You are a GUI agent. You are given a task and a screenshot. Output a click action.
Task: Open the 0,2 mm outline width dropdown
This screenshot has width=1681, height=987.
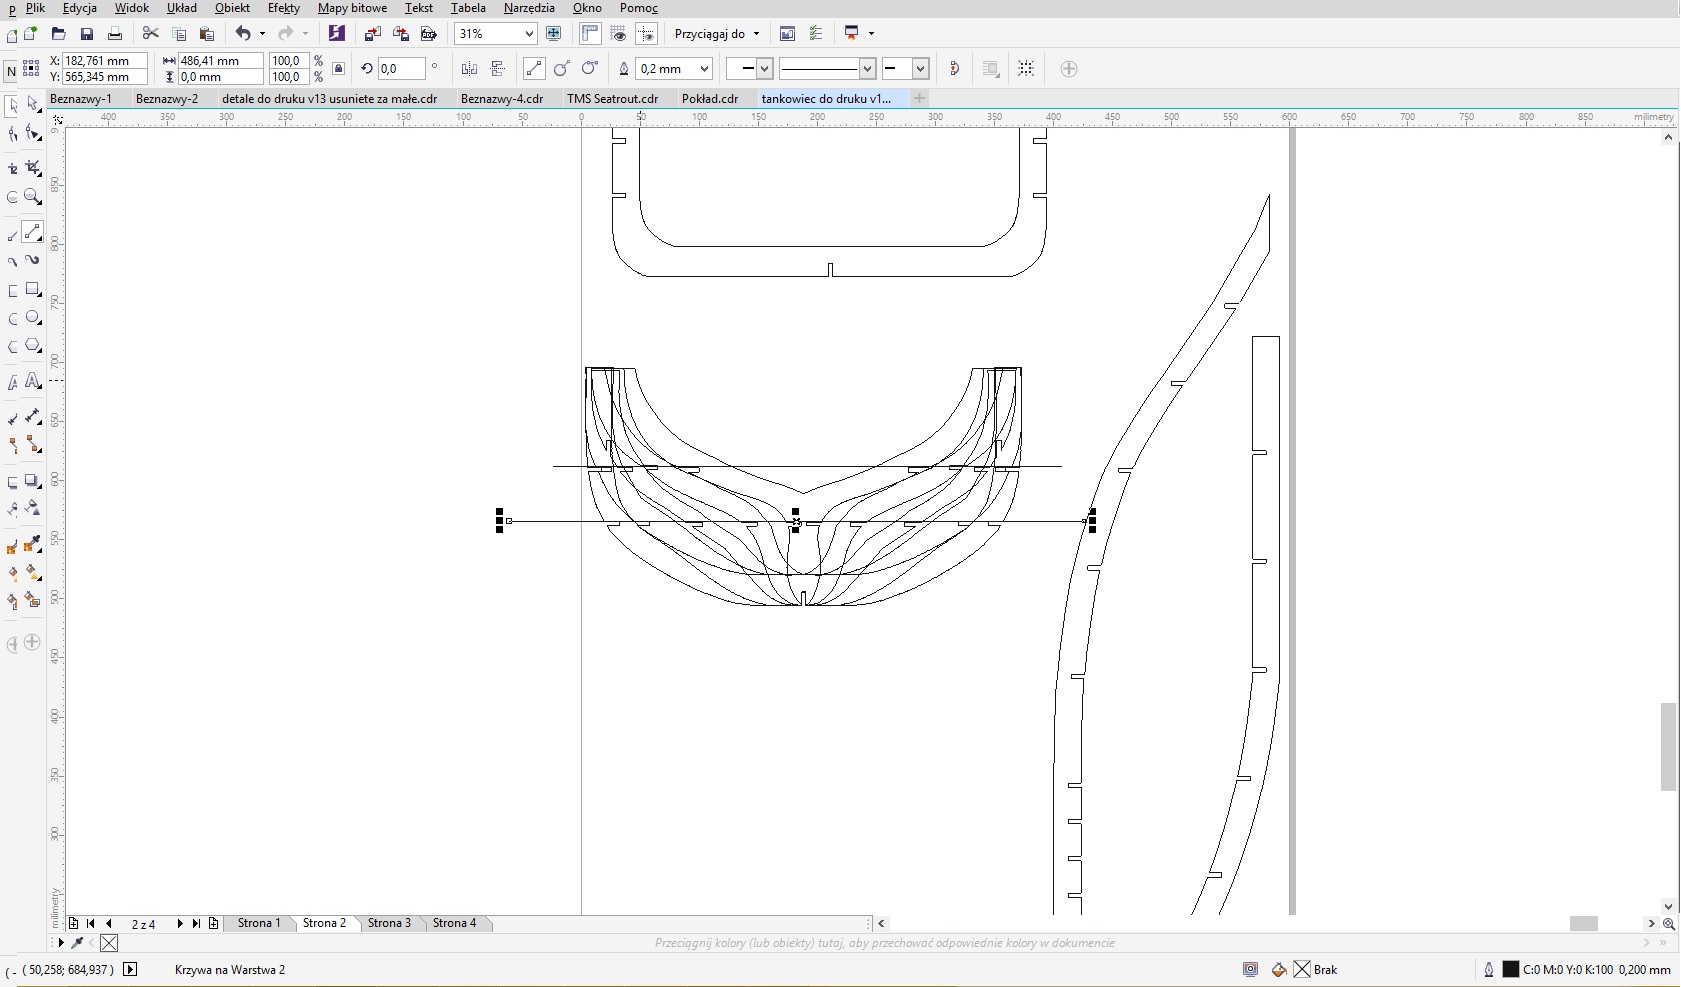point(705,69)
